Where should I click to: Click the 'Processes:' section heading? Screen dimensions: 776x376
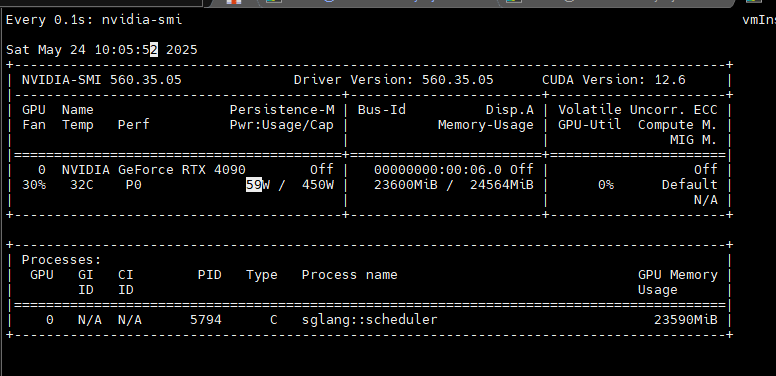(x=61, y=260)
